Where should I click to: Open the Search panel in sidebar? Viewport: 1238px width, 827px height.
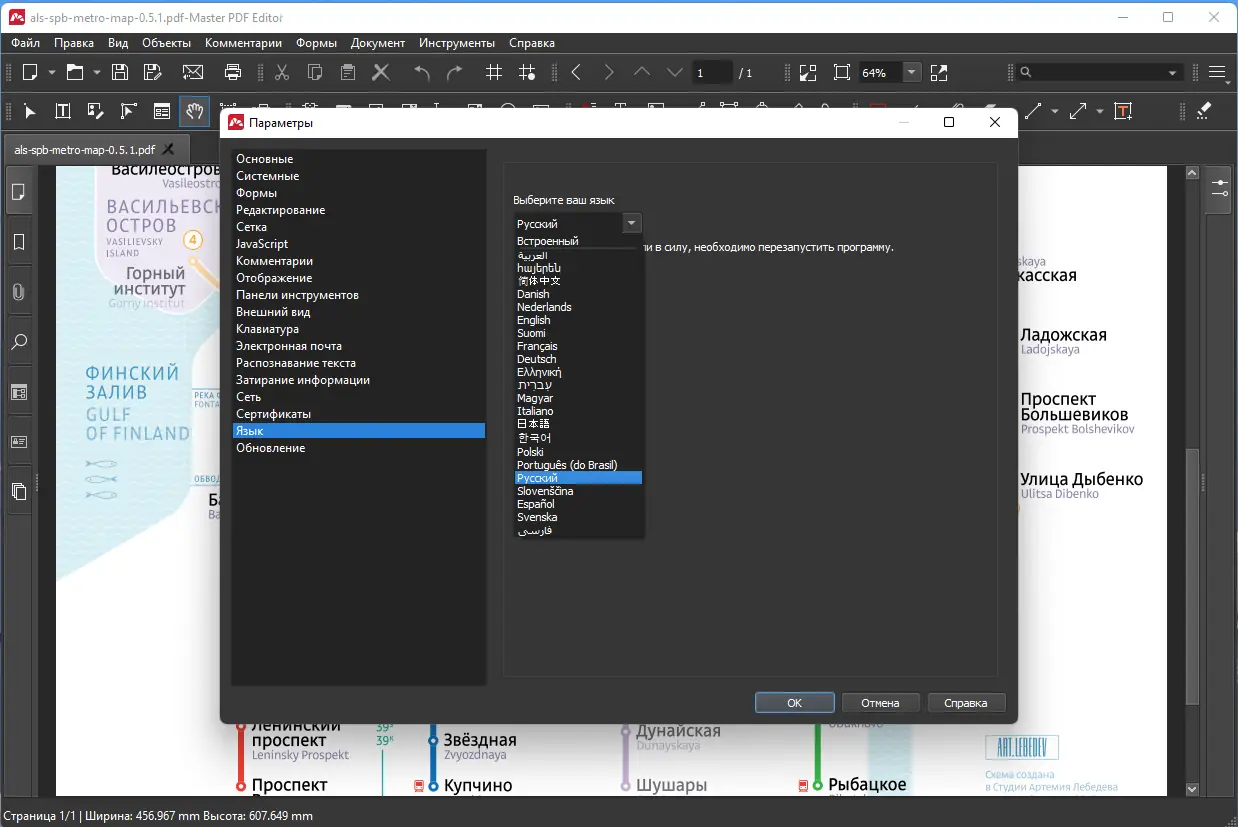(18, 342)
